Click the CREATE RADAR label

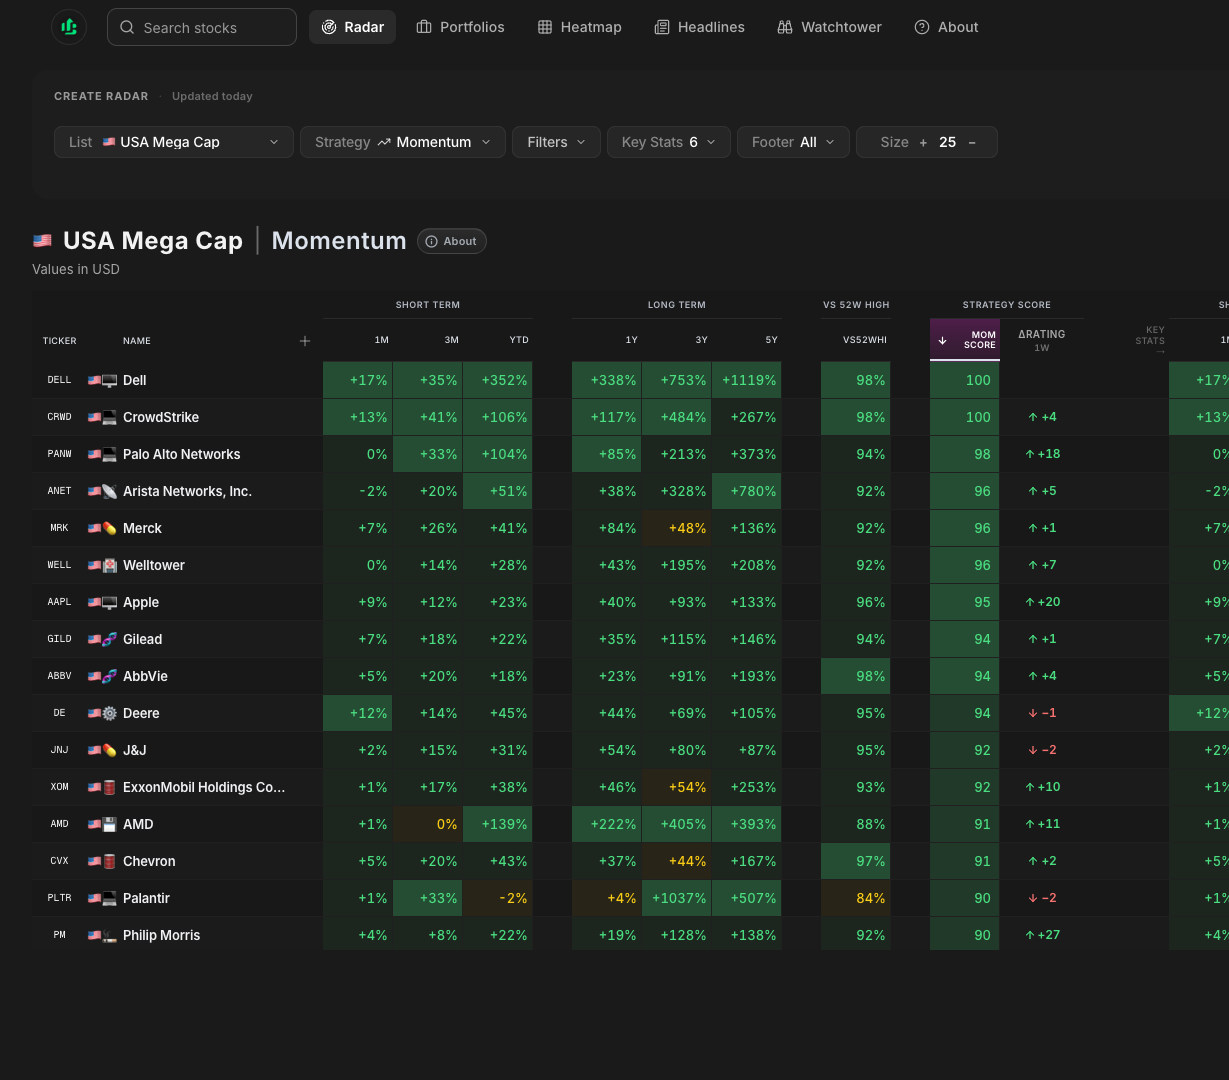pyautogui.click(x=101, y=96)
